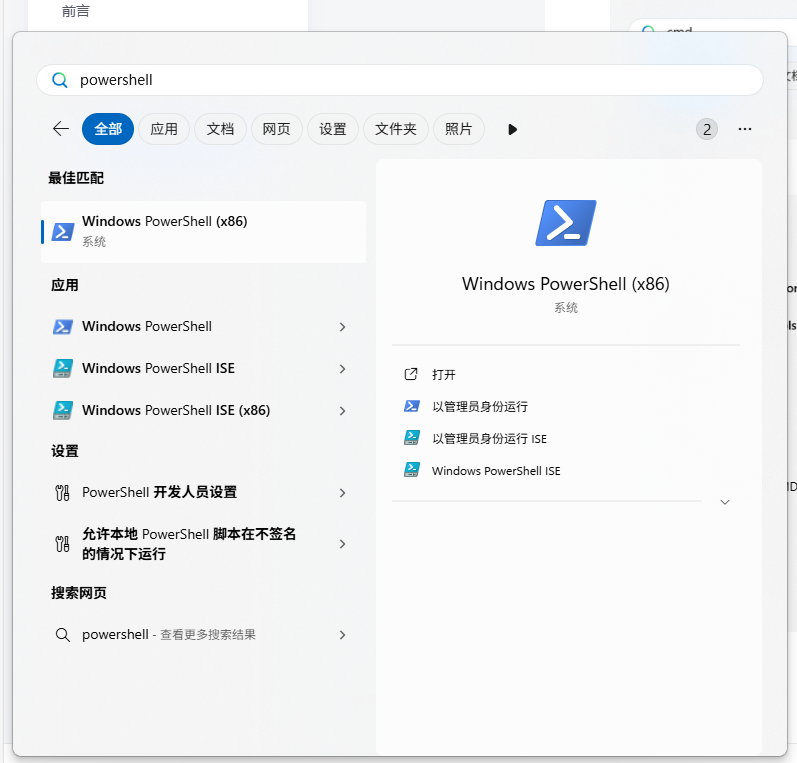This screenshot has height=763, width=797.
Task: Click the open-external icon beside 打开
Action: [411, 374]
